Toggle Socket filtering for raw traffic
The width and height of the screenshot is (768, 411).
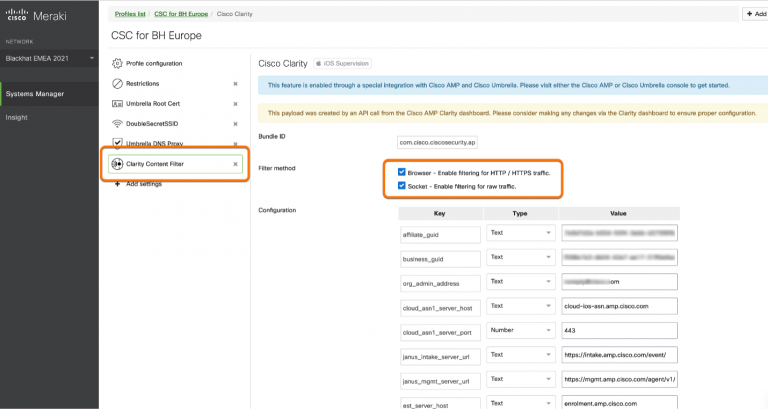[x=402, y=186]
